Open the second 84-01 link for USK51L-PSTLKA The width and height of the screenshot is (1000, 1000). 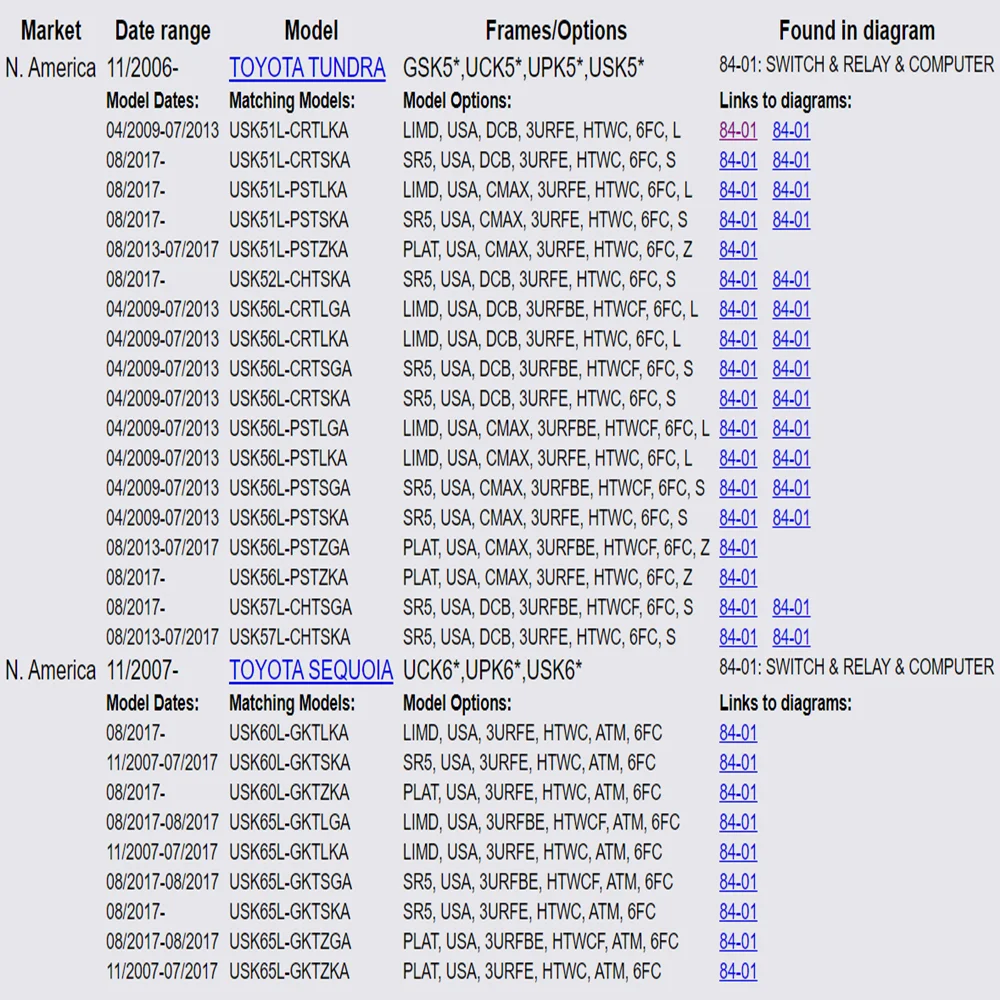791,190
